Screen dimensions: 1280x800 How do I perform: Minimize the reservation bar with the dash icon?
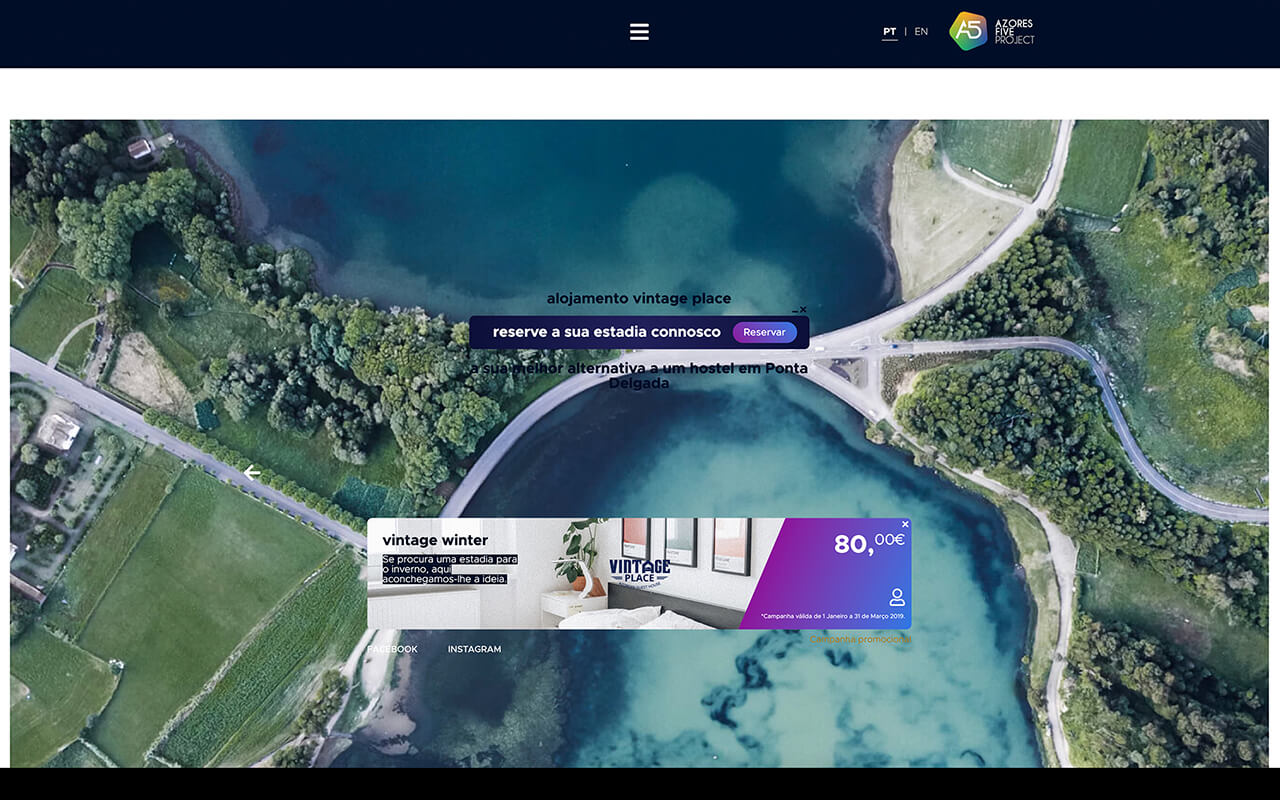click(x=795, y=312)
